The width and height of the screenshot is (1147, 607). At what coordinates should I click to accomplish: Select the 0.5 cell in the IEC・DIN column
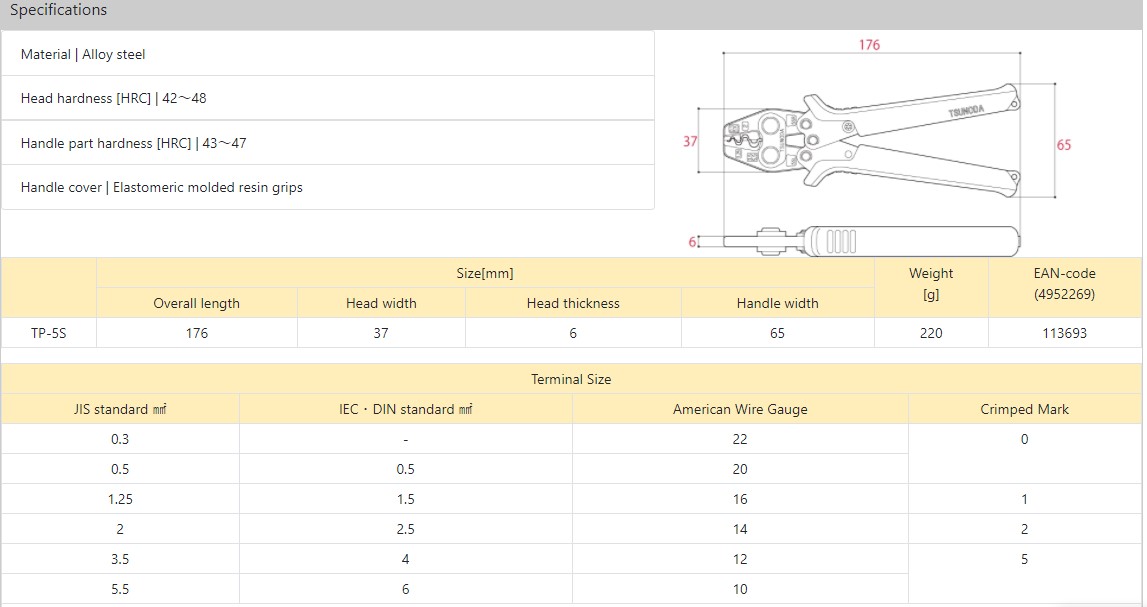pyautogui.click(x=406, y=469)
